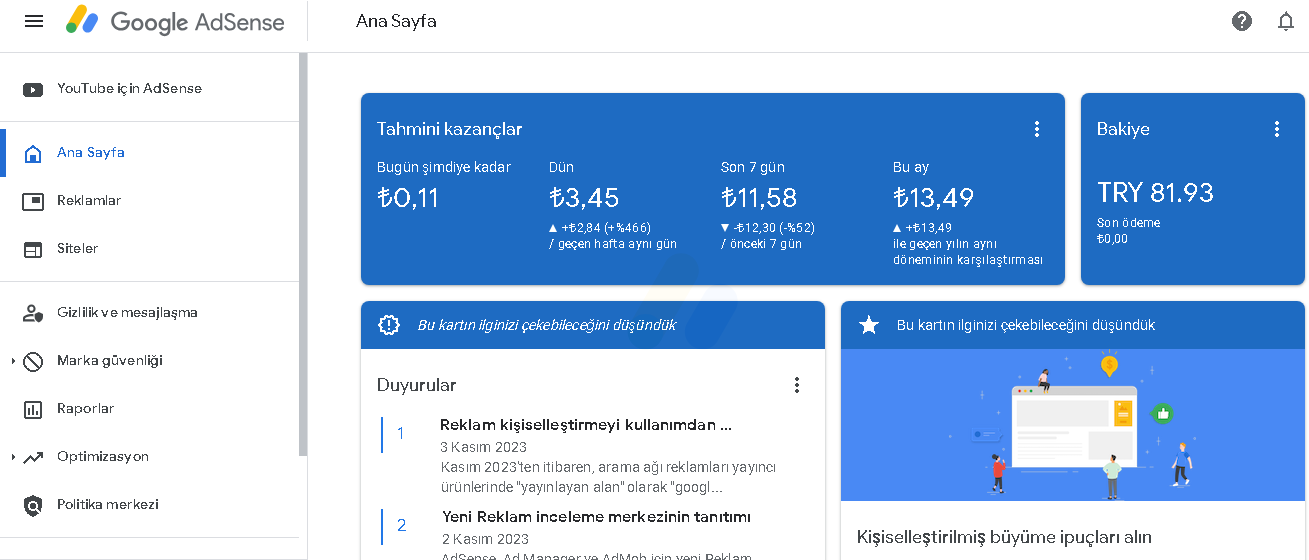The height and width of the screenshot is (560, 1309).
Task: Click the Raporlar bar chart icon
Action: point(33,409)
